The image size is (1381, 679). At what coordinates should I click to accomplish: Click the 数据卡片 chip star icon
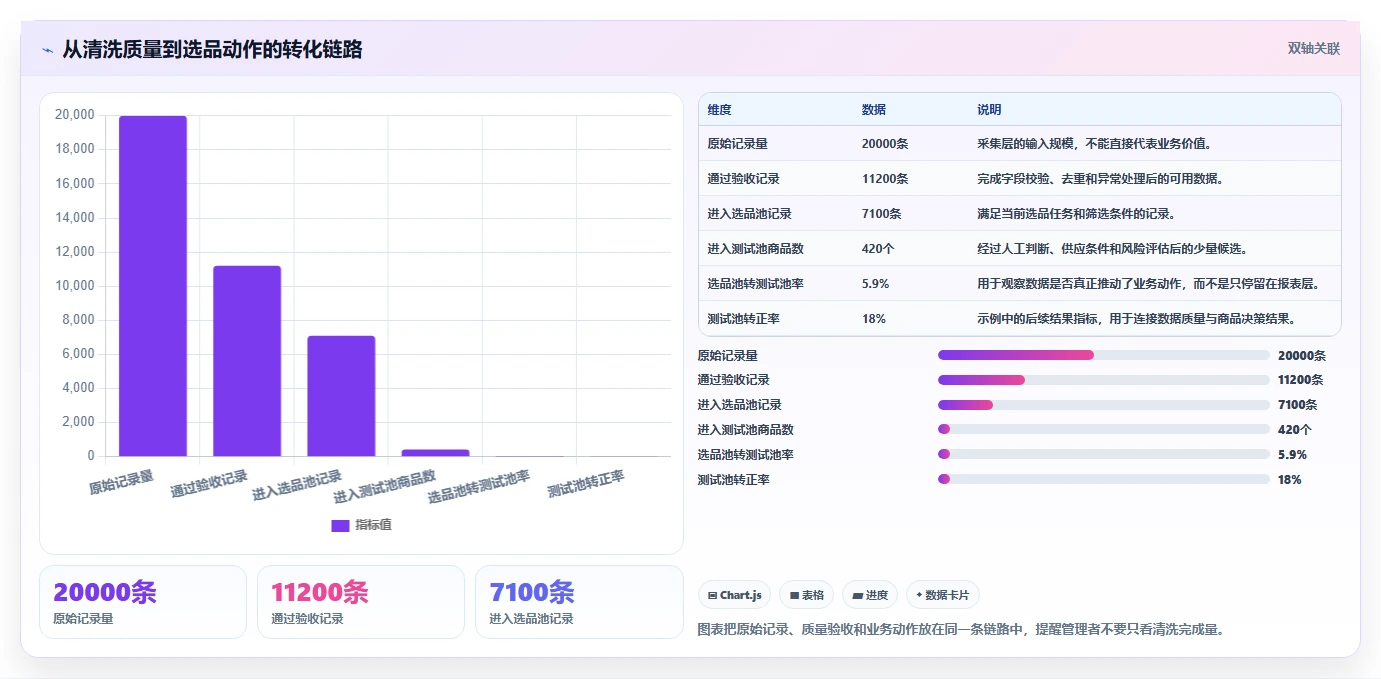click(919, 594)
